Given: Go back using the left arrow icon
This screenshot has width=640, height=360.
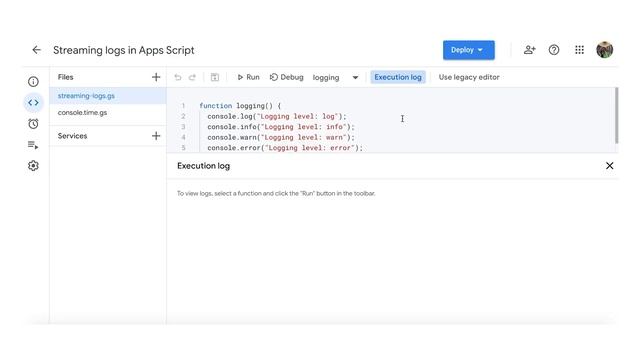Looking at the screenshot, I should pos(36,50).
